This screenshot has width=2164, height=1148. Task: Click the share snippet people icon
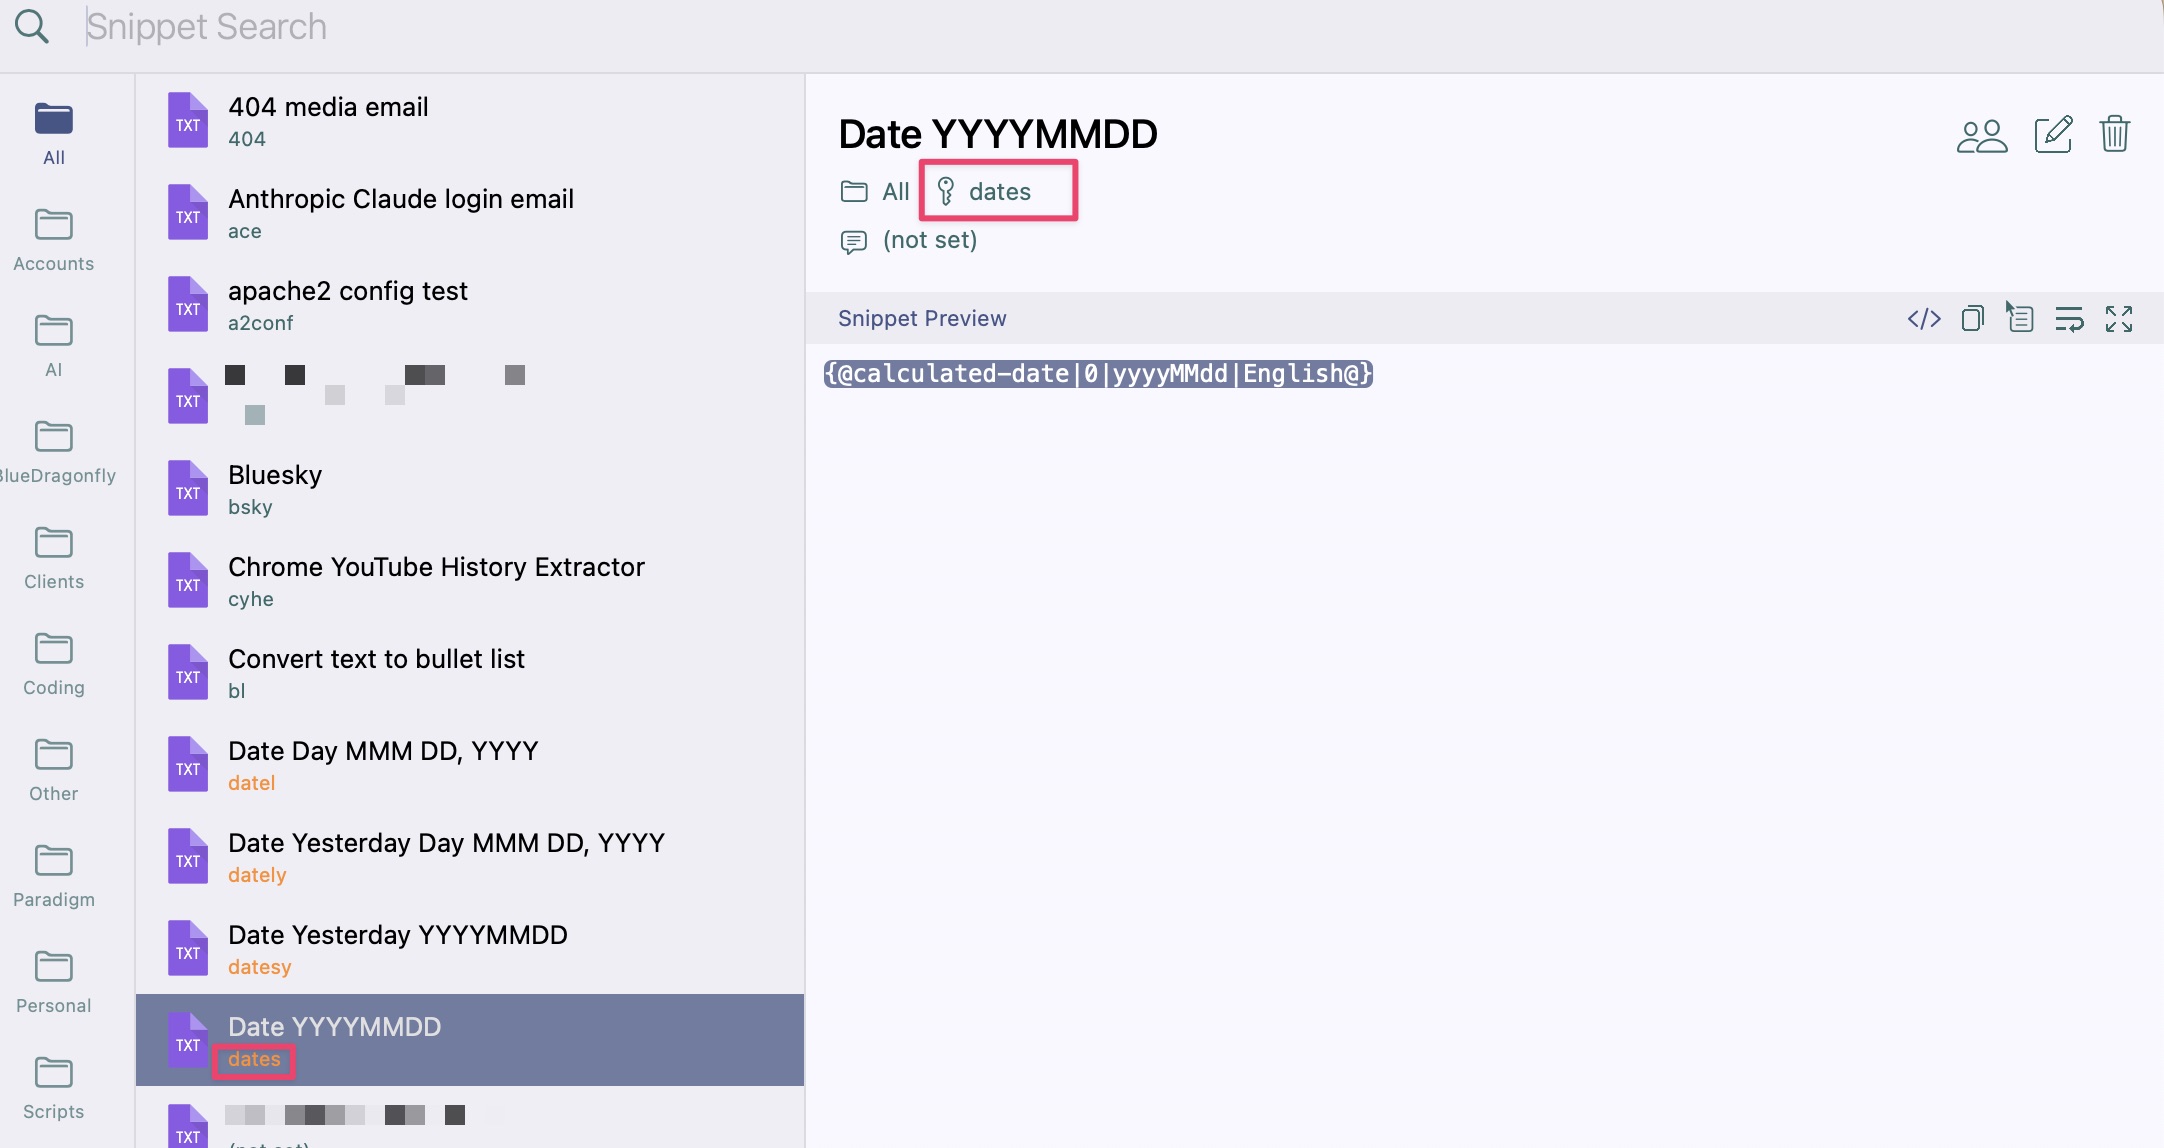tap(1981, 136)
